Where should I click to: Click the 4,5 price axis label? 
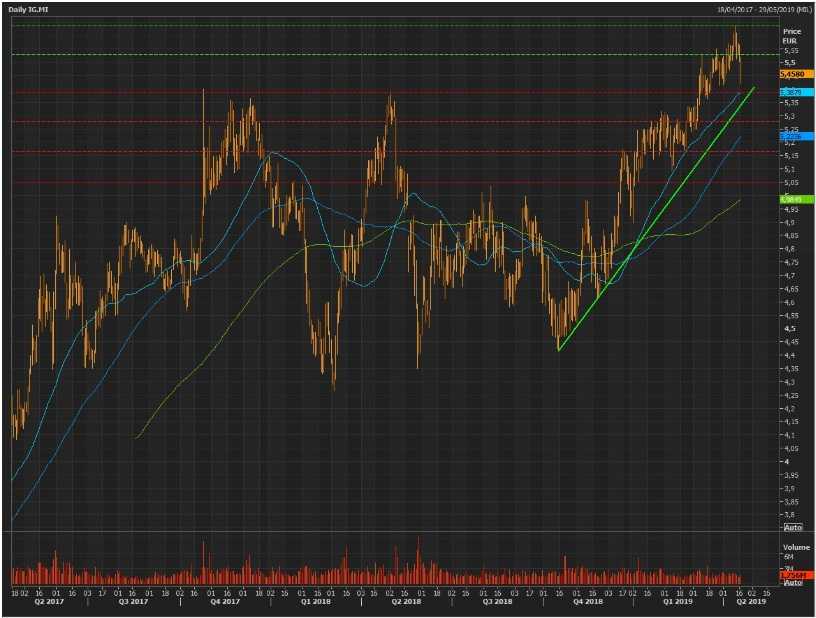click(x=789, y=328)
